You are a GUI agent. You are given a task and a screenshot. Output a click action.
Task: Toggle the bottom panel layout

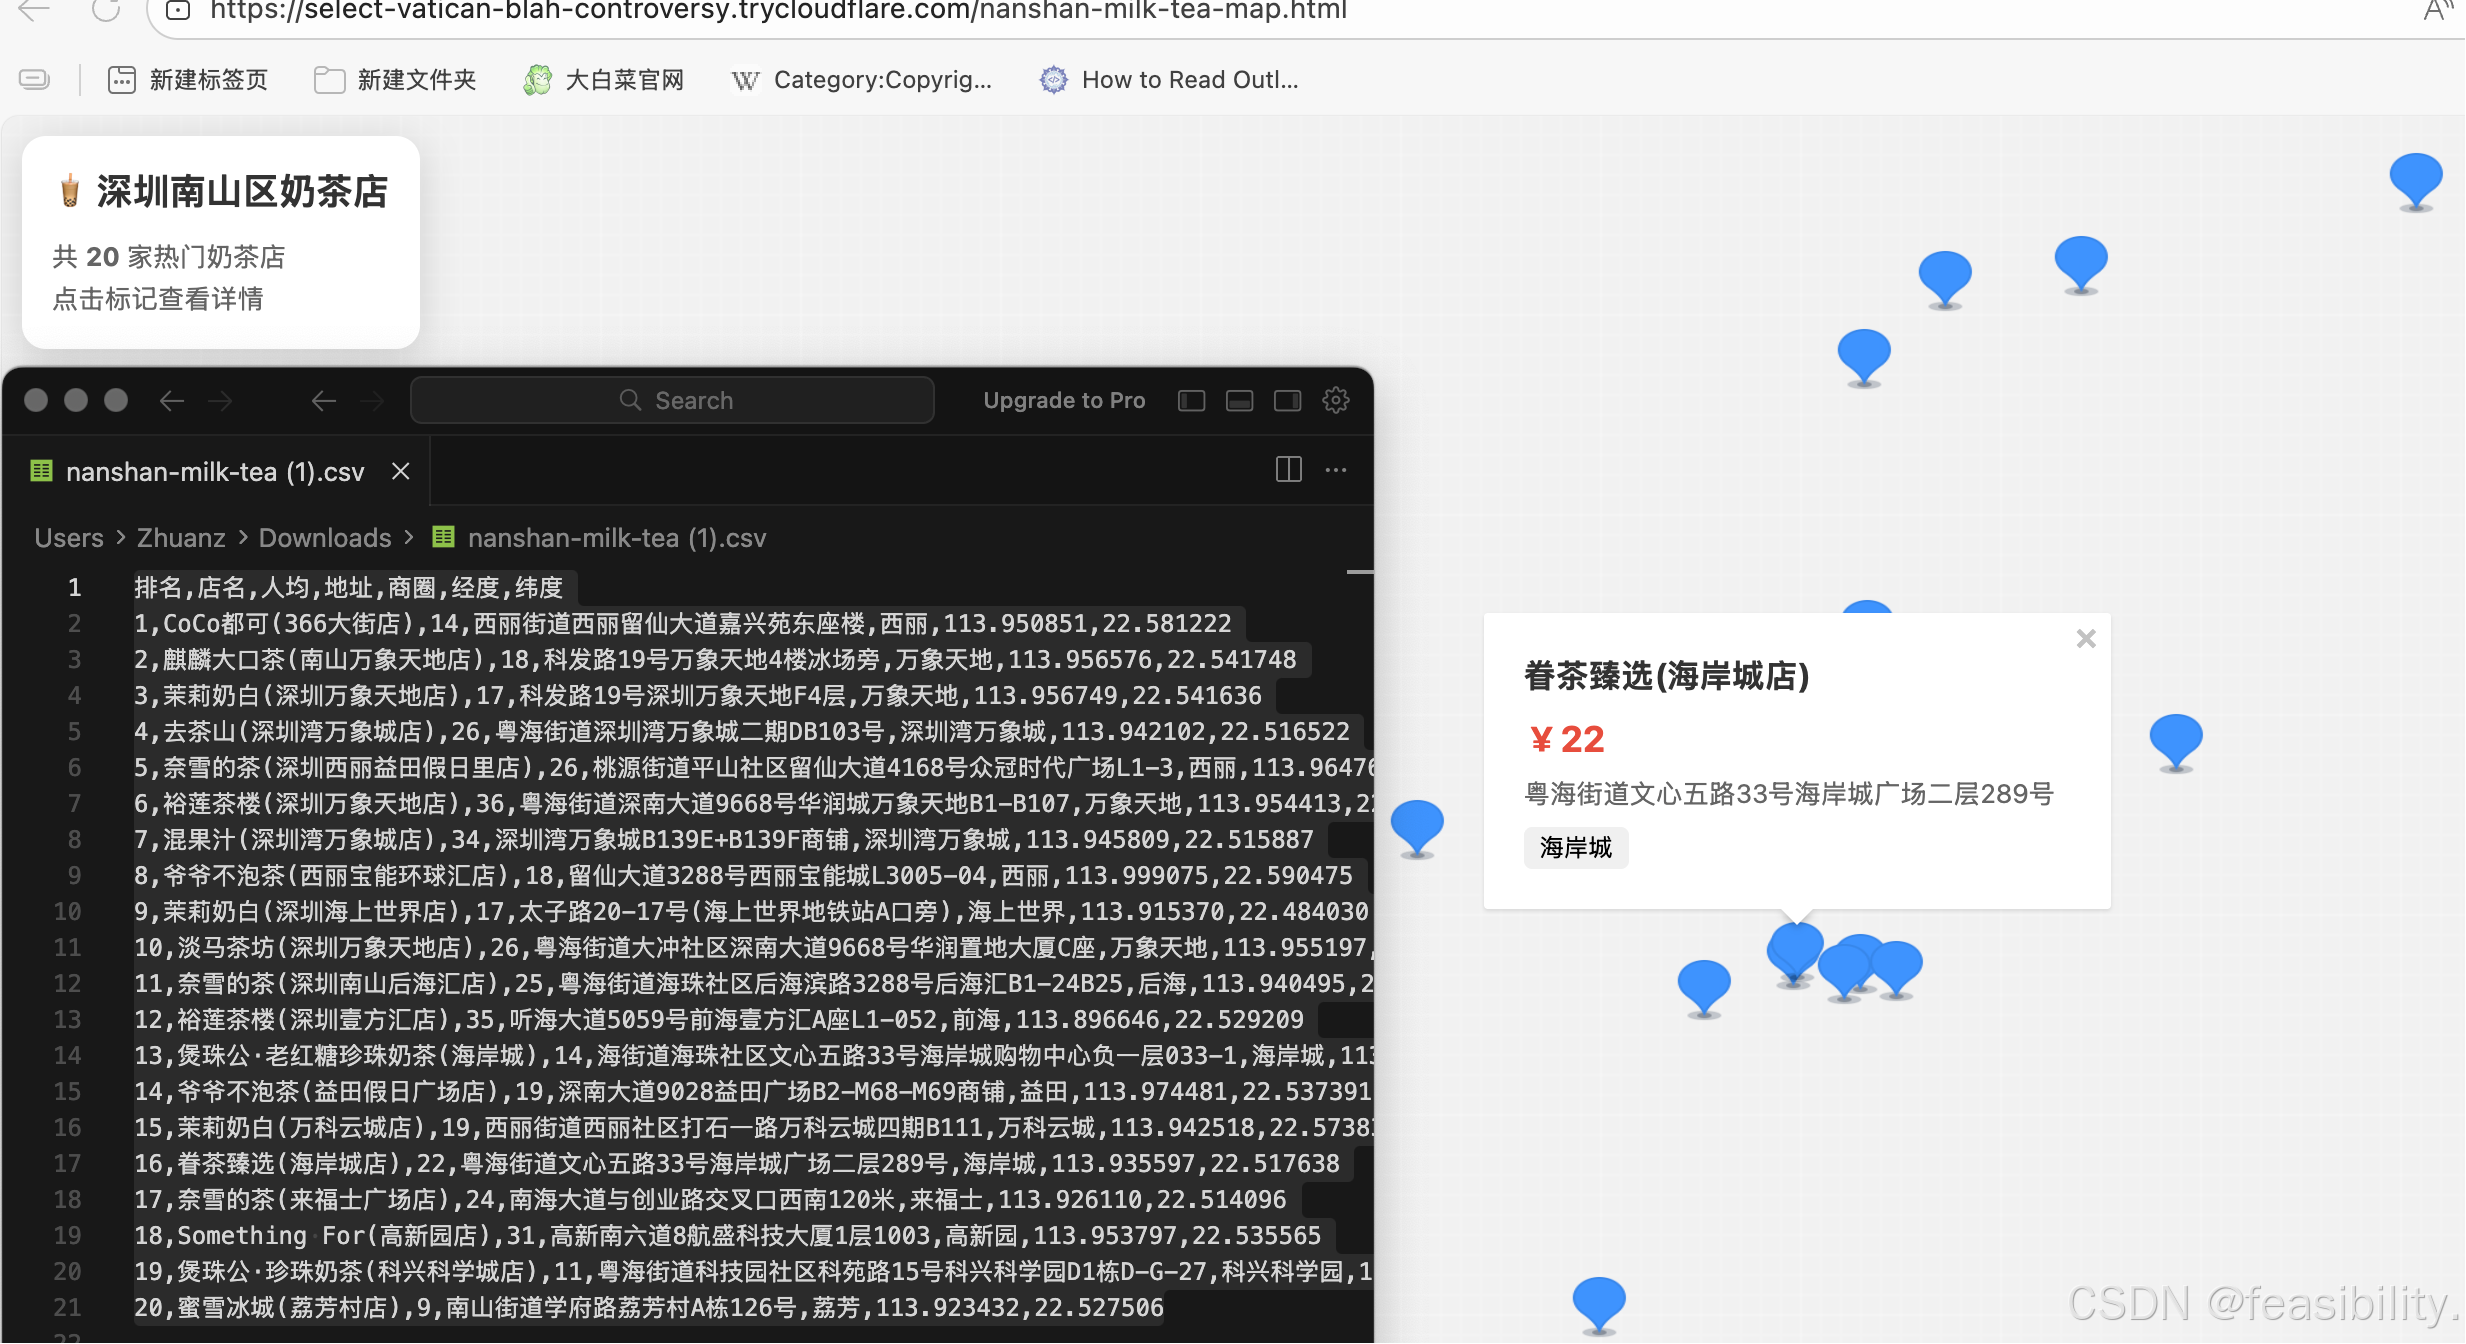click(x=1239, y=400)
